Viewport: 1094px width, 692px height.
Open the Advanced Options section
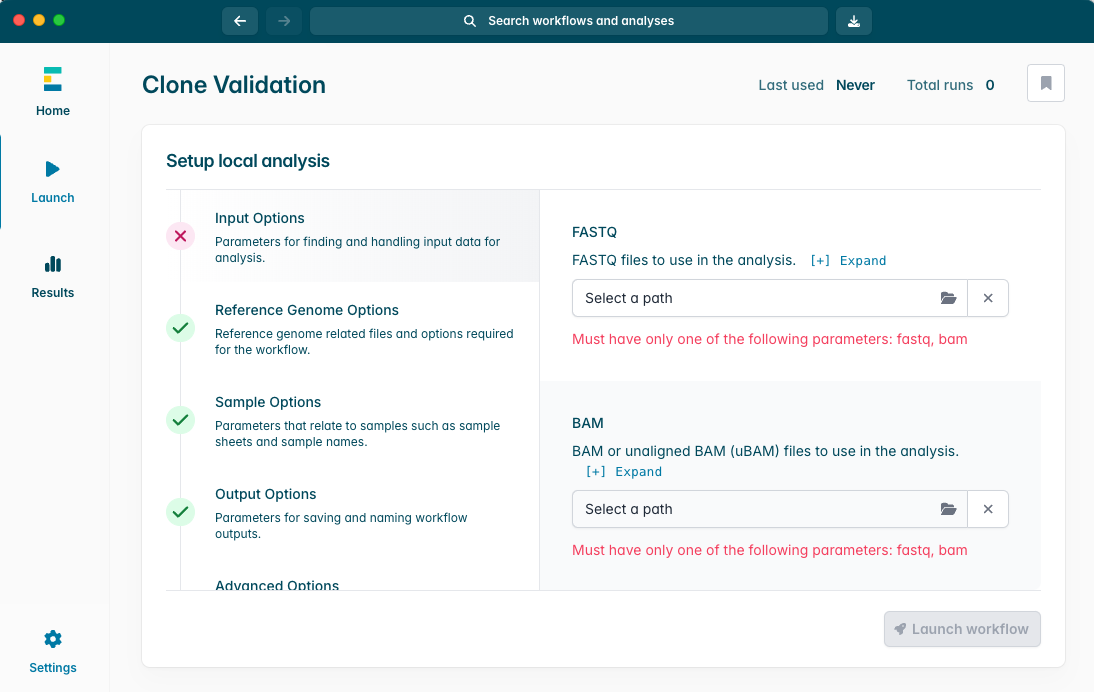277,585
